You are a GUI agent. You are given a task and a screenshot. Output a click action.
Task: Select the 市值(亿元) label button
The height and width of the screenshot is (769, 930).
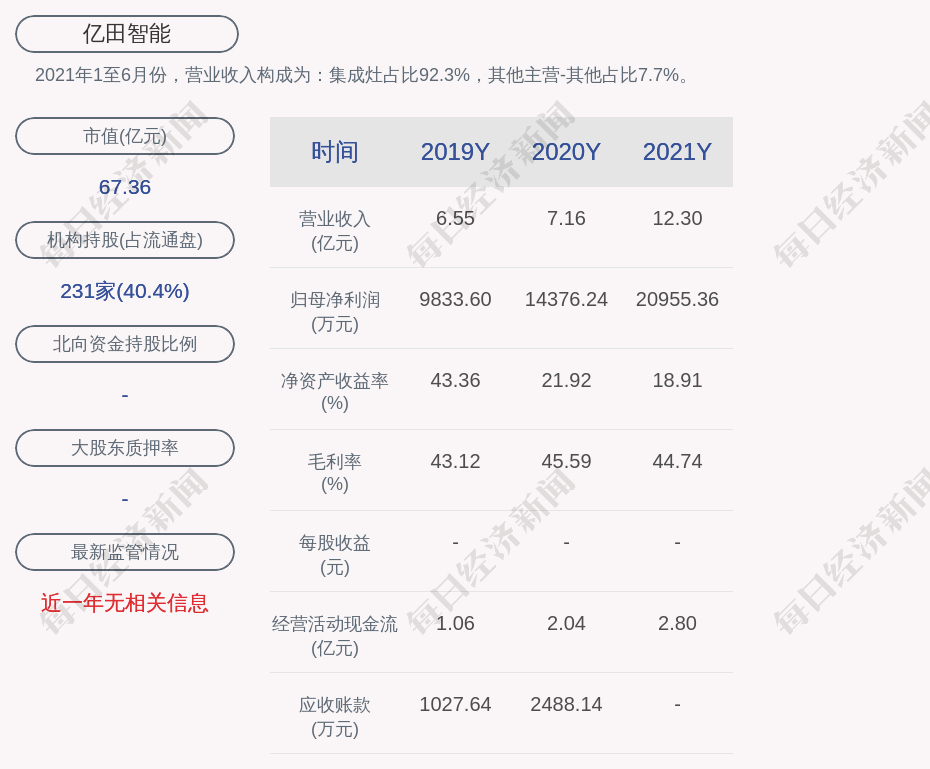coord(125,136)
